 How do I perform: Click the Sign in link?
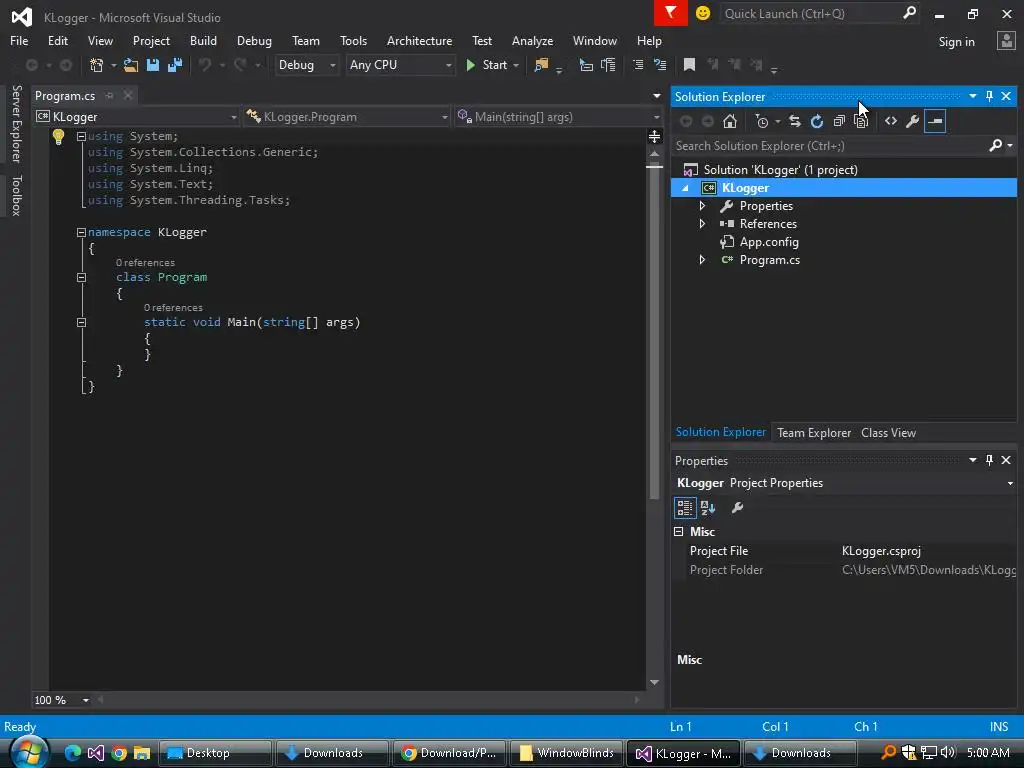pyautogui.click(x=956, y=41)
